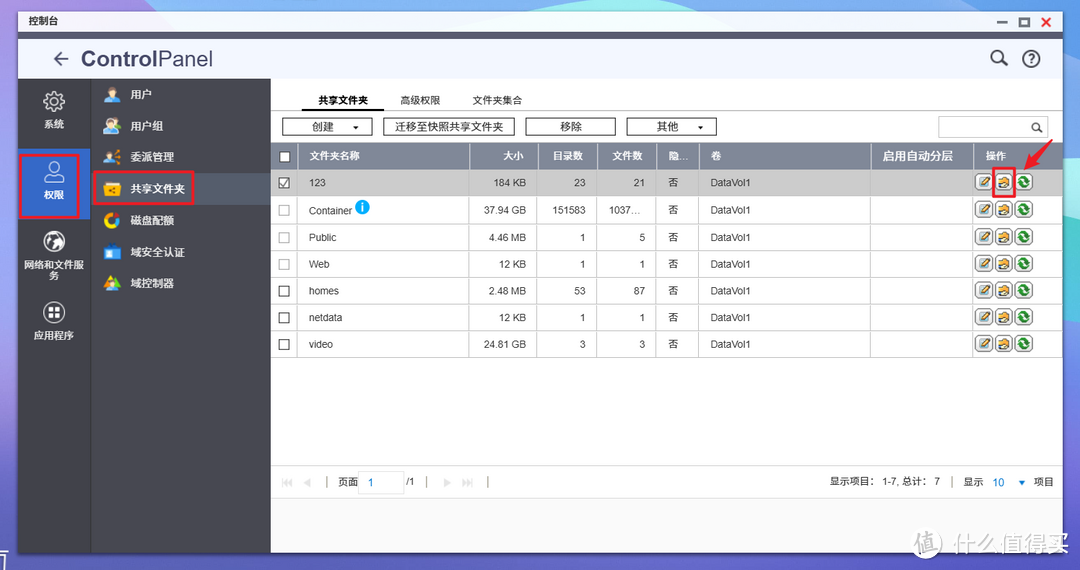The width and height of the screenshot is (1080, 570).
Task: Select the 系统 gear icon in sidebar
Action: pyautogui.click(x=54, y=102)
